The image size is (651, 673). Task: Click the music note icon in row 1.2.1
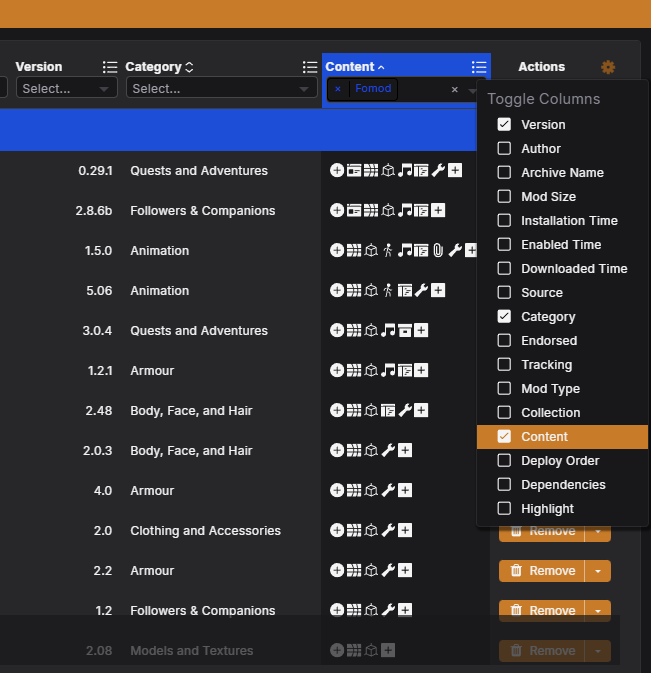[x=388, y=370]
